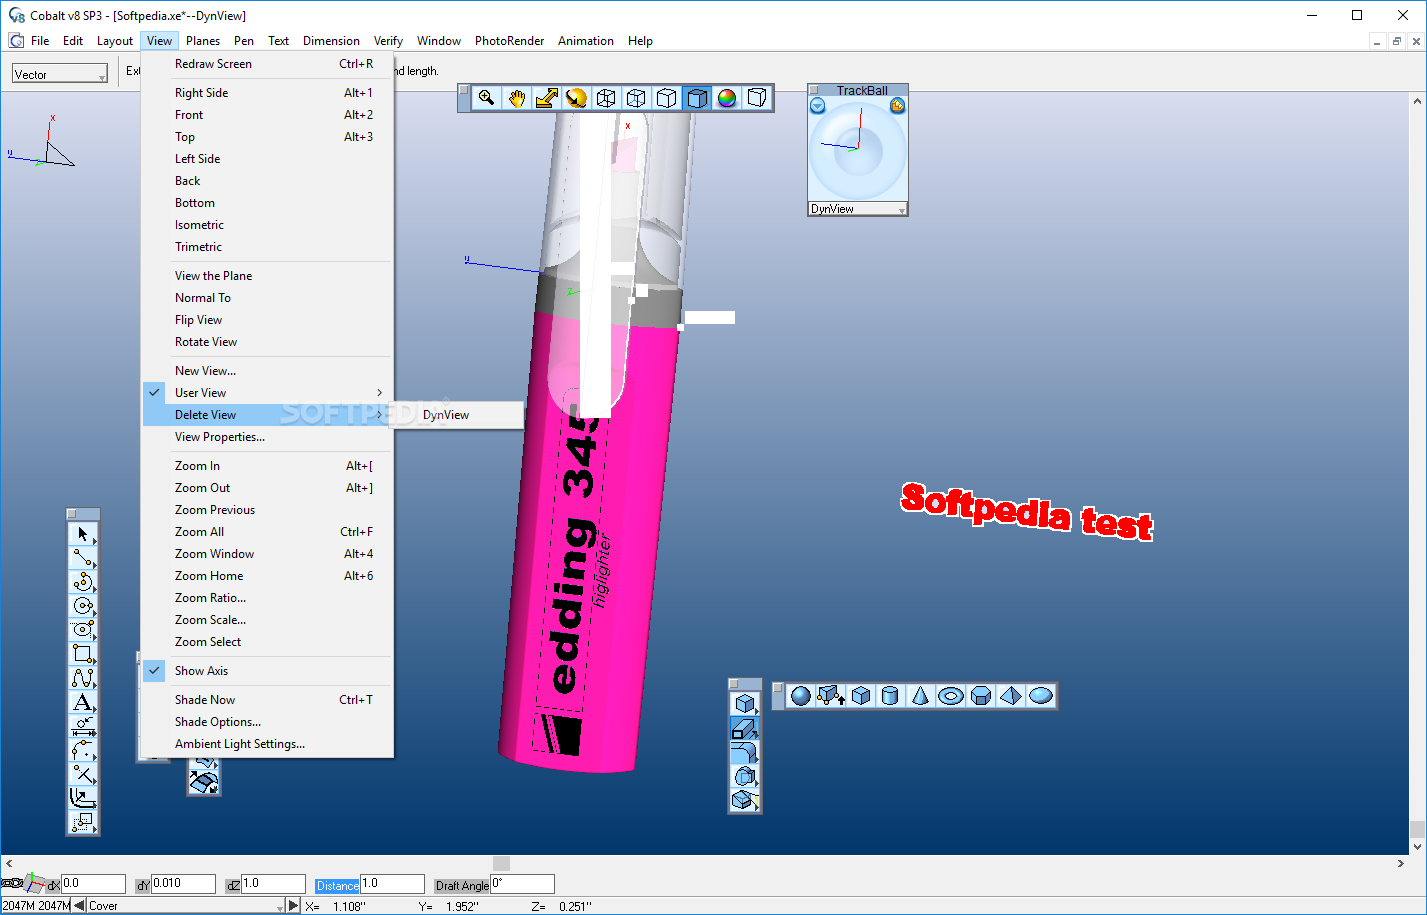This screenshot has width=1427, height=915.
Task: Choose the wireframe cube display mode
Action: [606, 98]
